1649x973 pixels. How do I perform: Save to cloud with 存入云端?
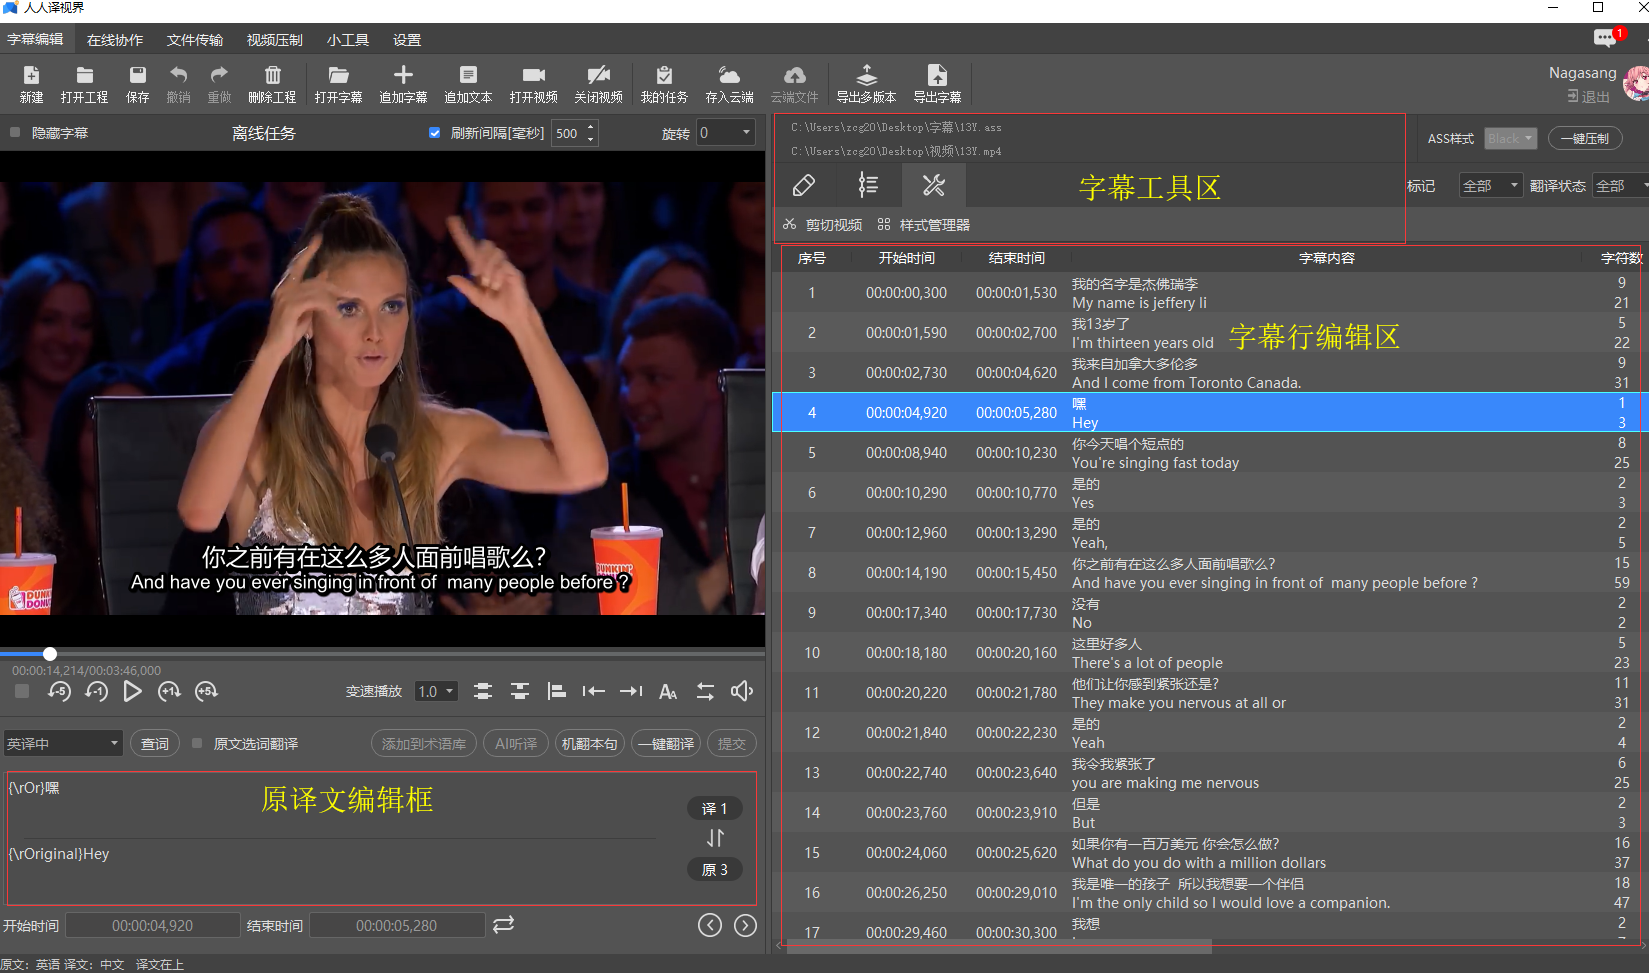pos(729,84)
